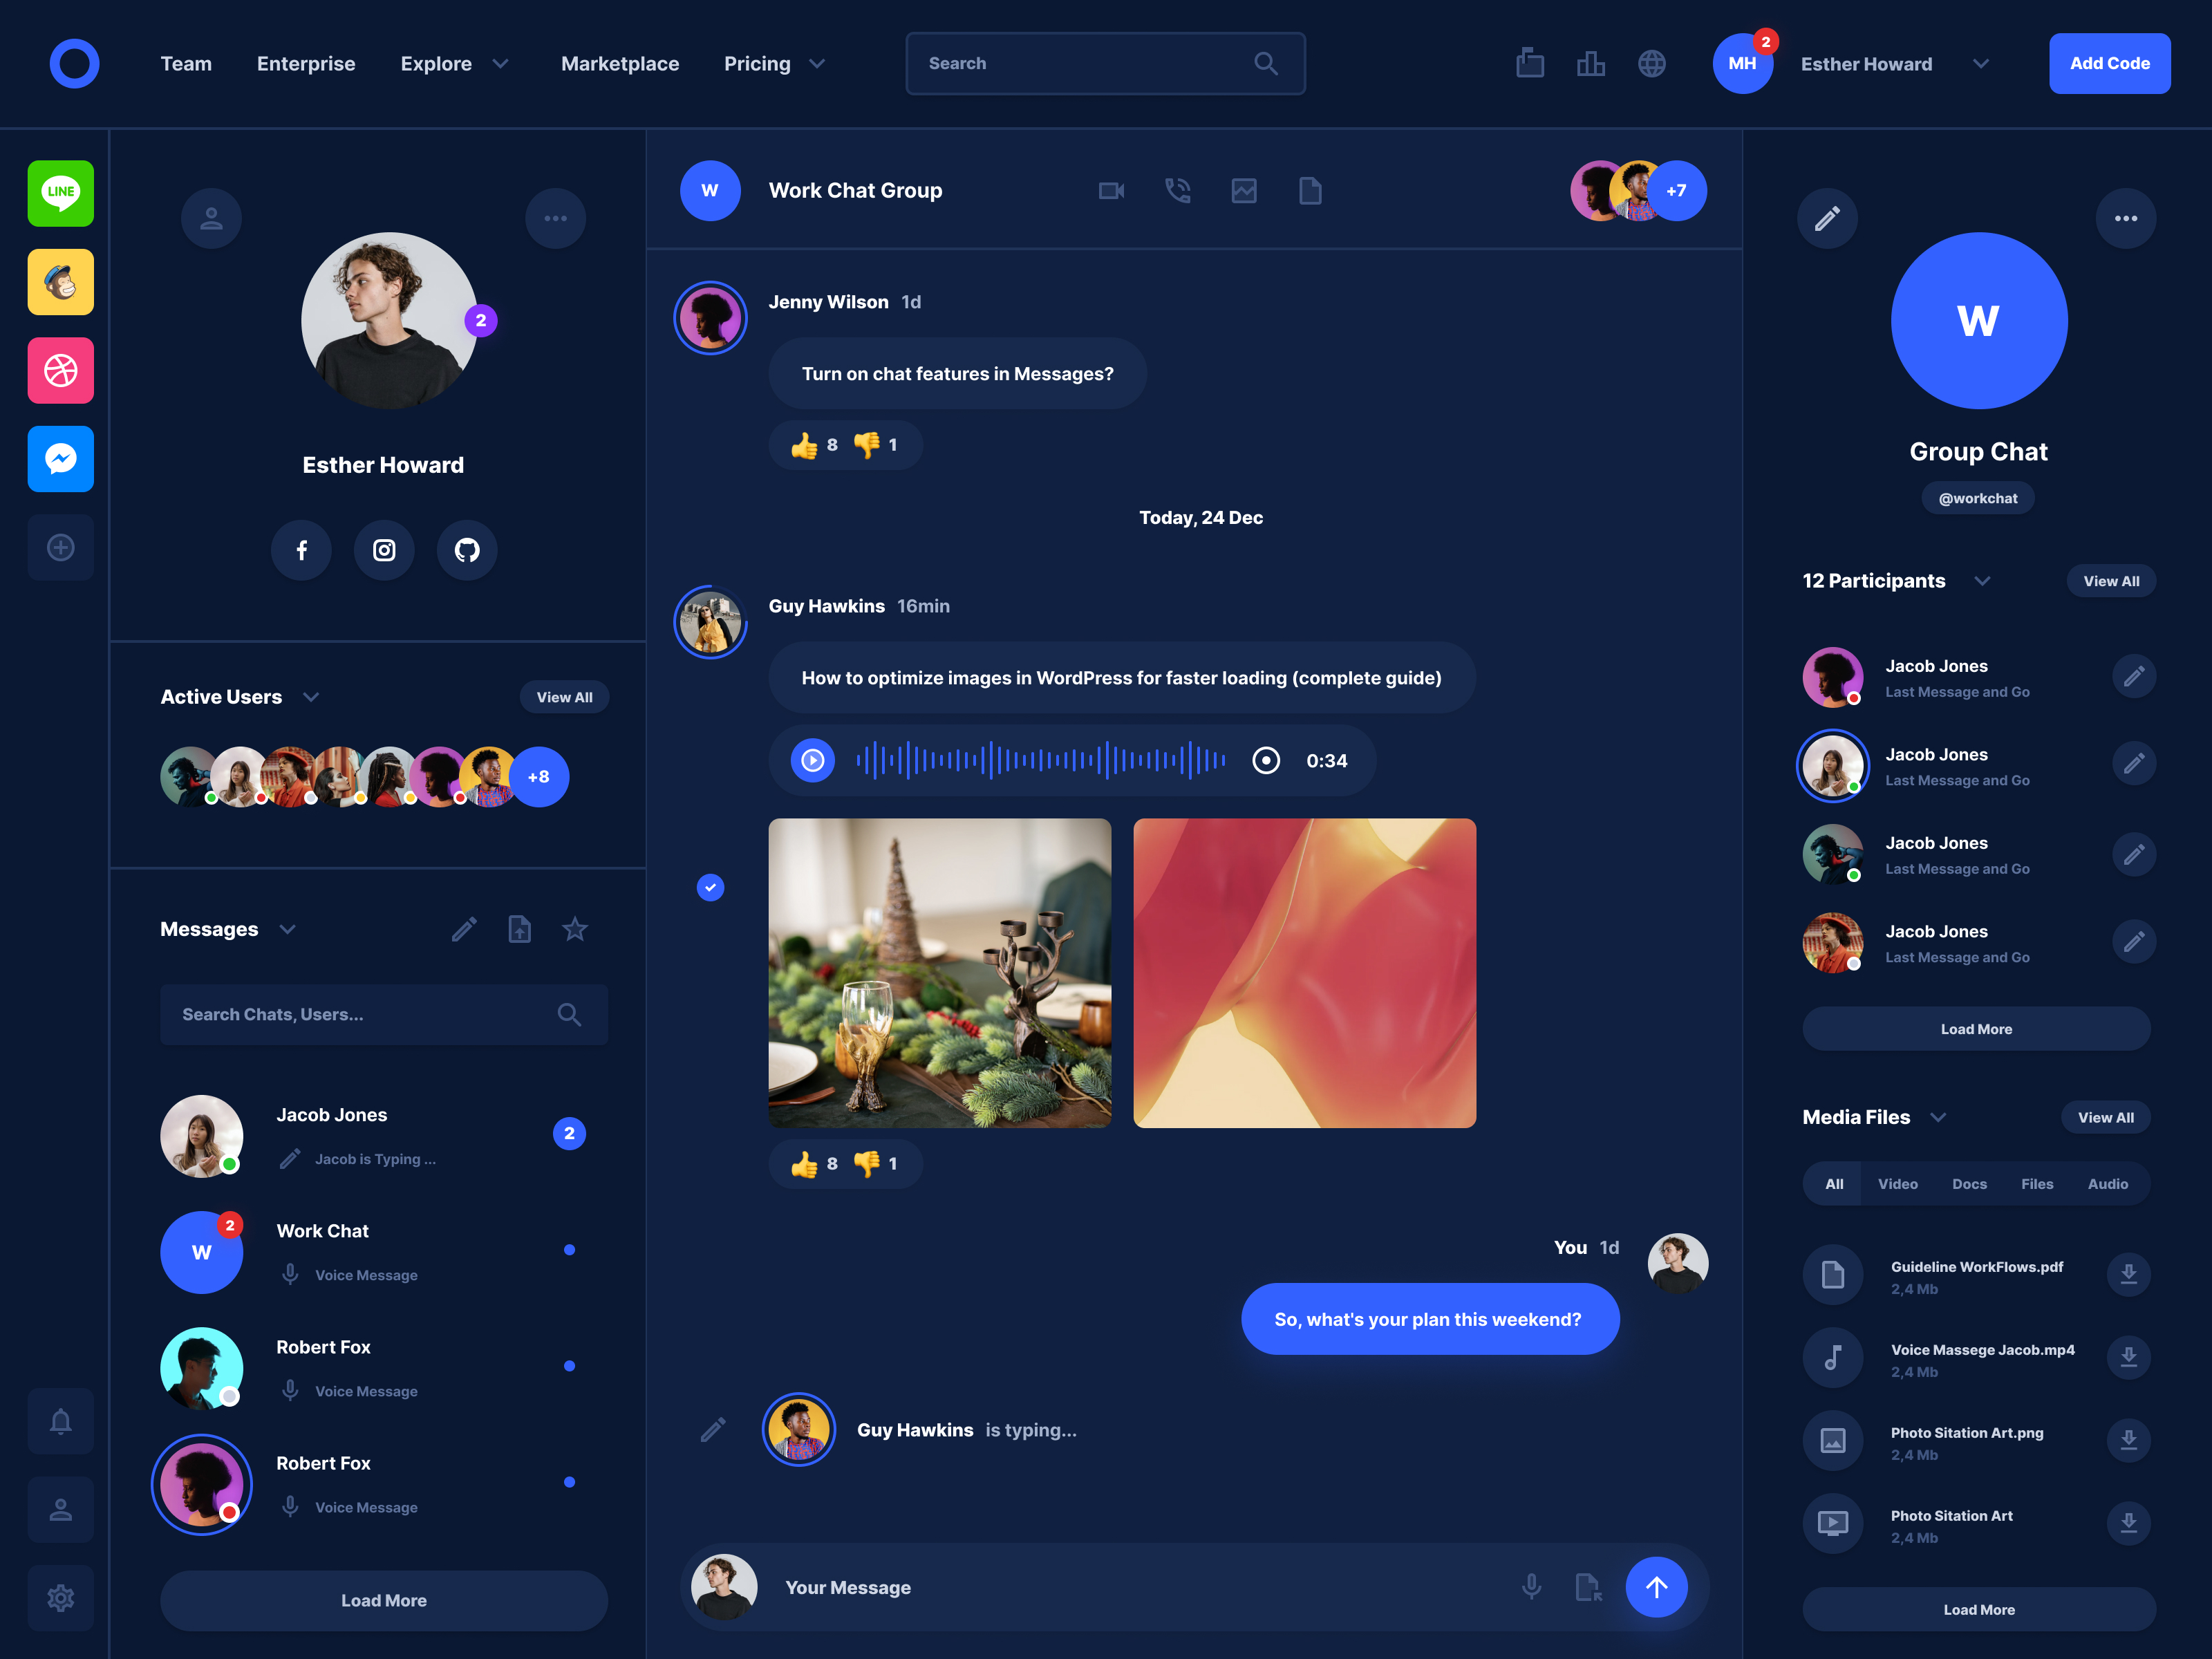Open Esther Howard account dropdown in top bar
The width and height of the screenshot is (2212, 1659).
[x=1980, y=63]
